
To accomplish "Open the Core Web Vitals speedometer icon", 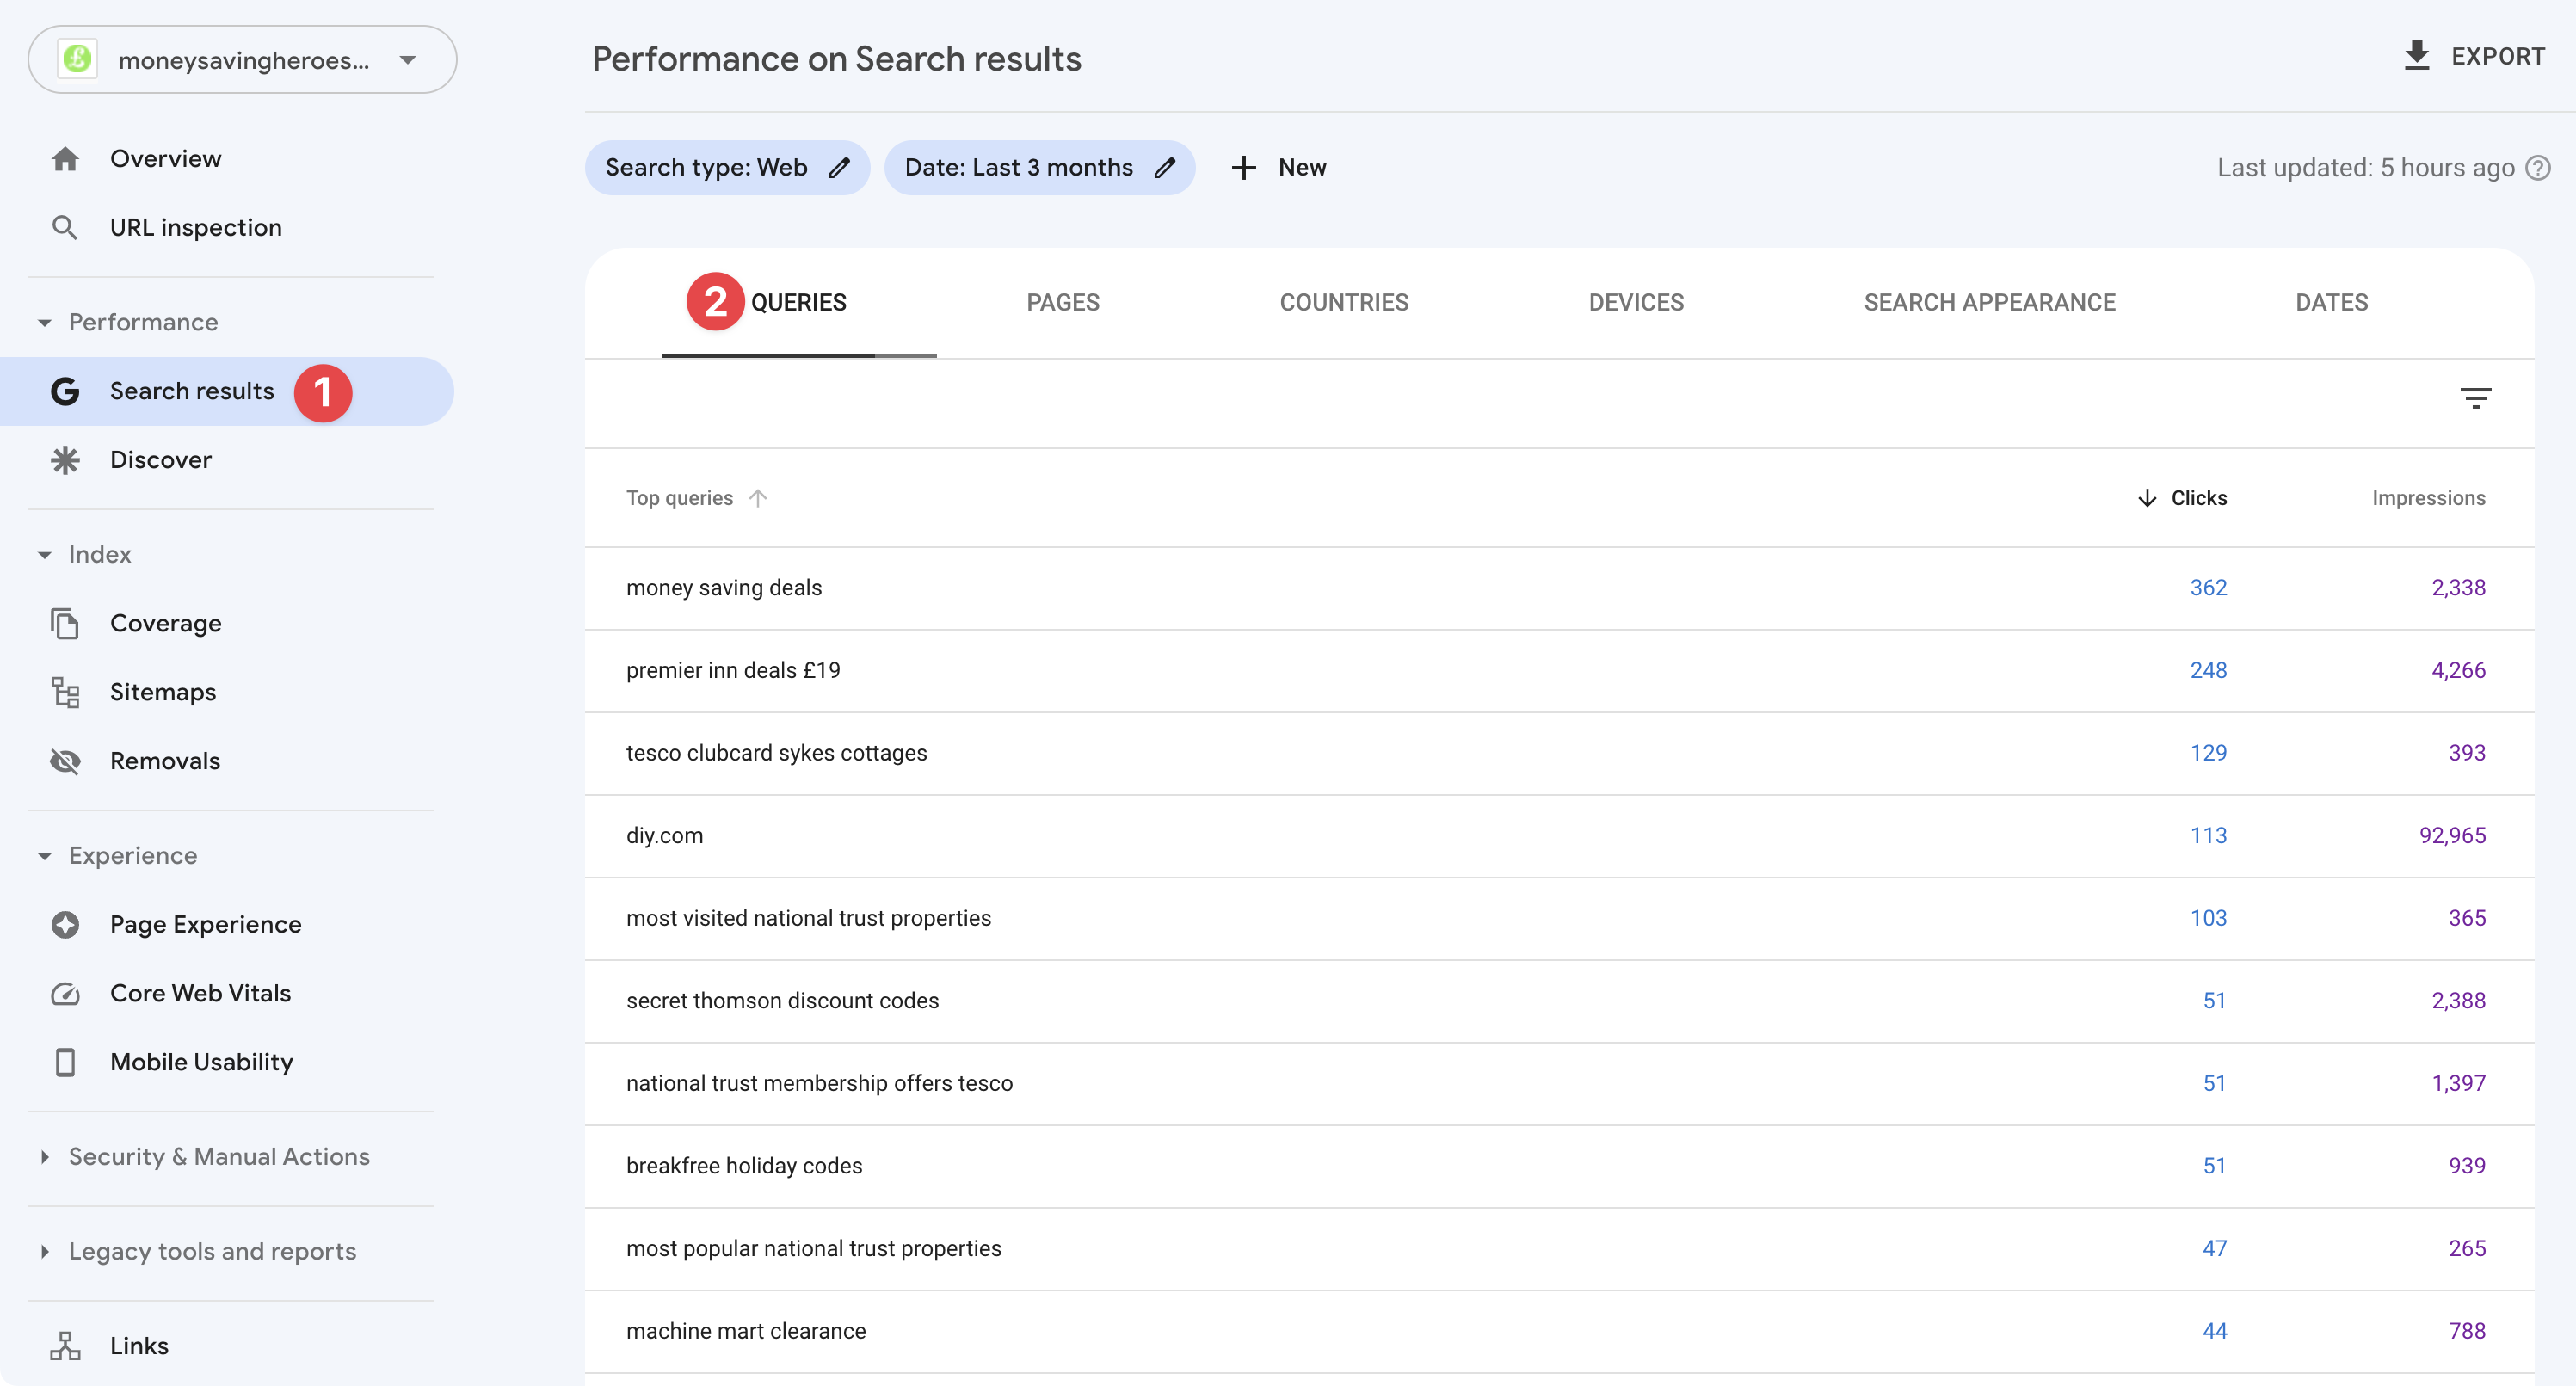I will (x=65, y=993).
